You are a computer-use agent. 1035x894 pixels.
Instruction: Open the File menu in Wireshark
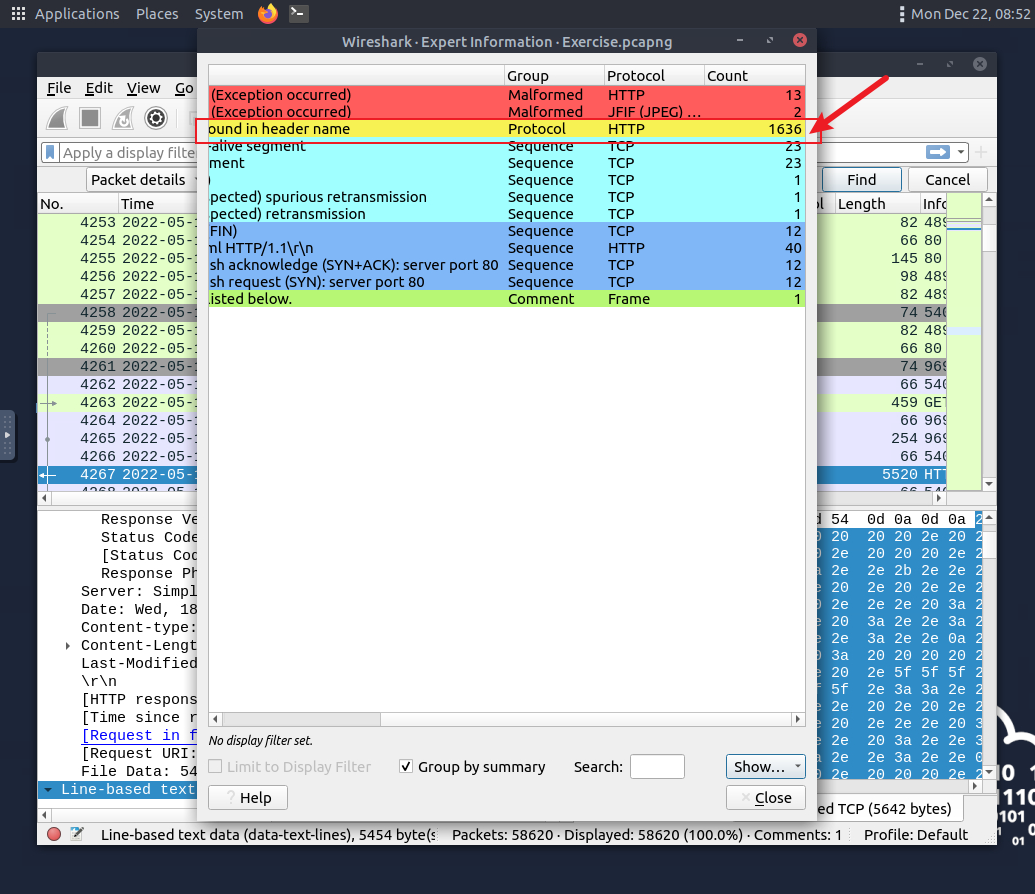coord(59,88)
